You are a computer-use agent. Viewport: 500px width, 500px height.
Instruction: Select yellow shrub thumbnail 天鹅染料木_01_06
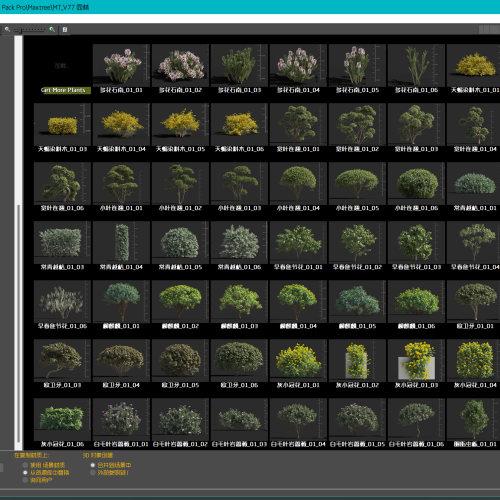click(239, 124)
